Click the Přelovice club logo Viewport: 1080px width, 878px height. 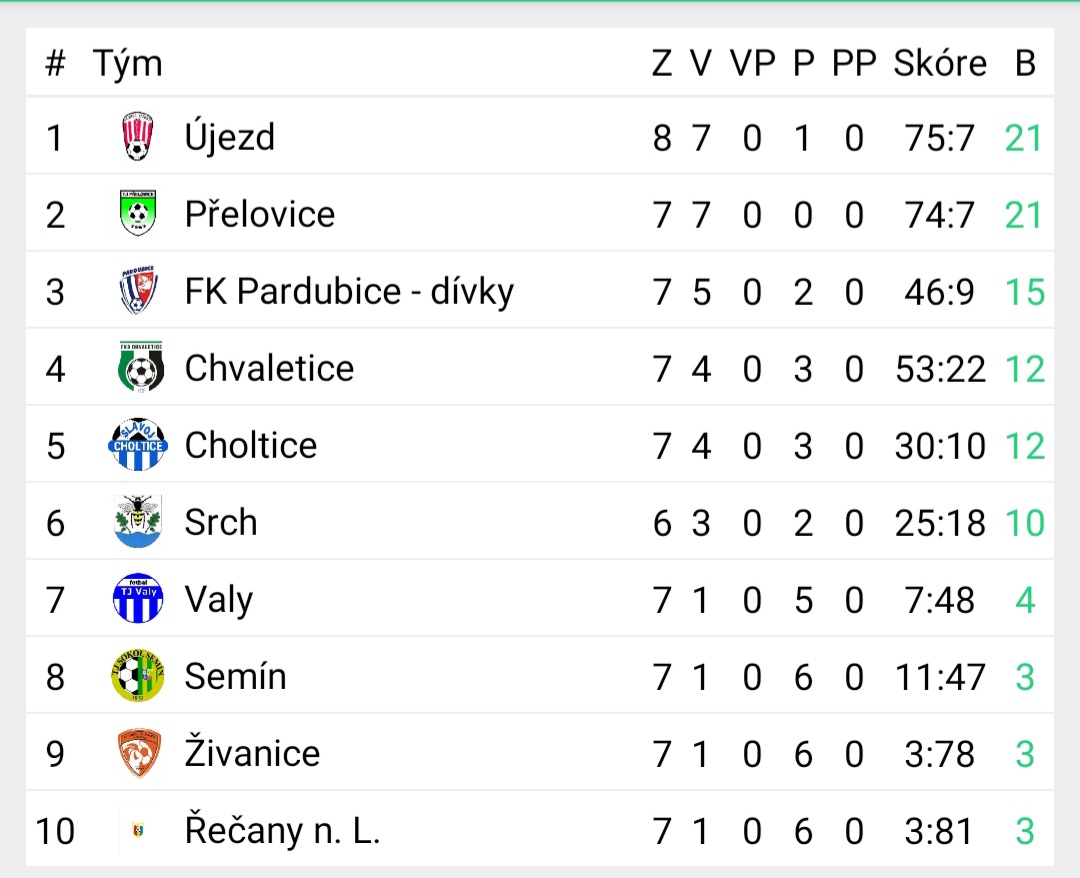pos(138,214)
